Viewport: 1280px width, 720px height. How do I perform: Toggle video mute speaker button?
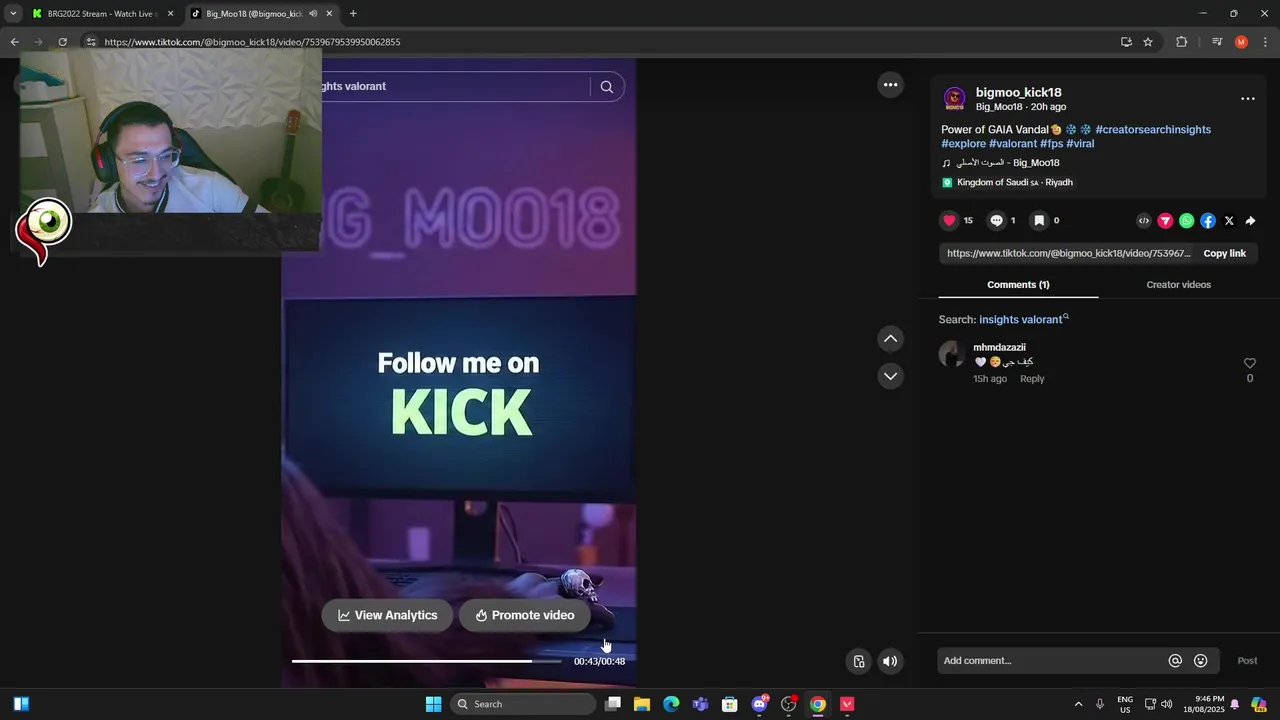pos(890,661)
